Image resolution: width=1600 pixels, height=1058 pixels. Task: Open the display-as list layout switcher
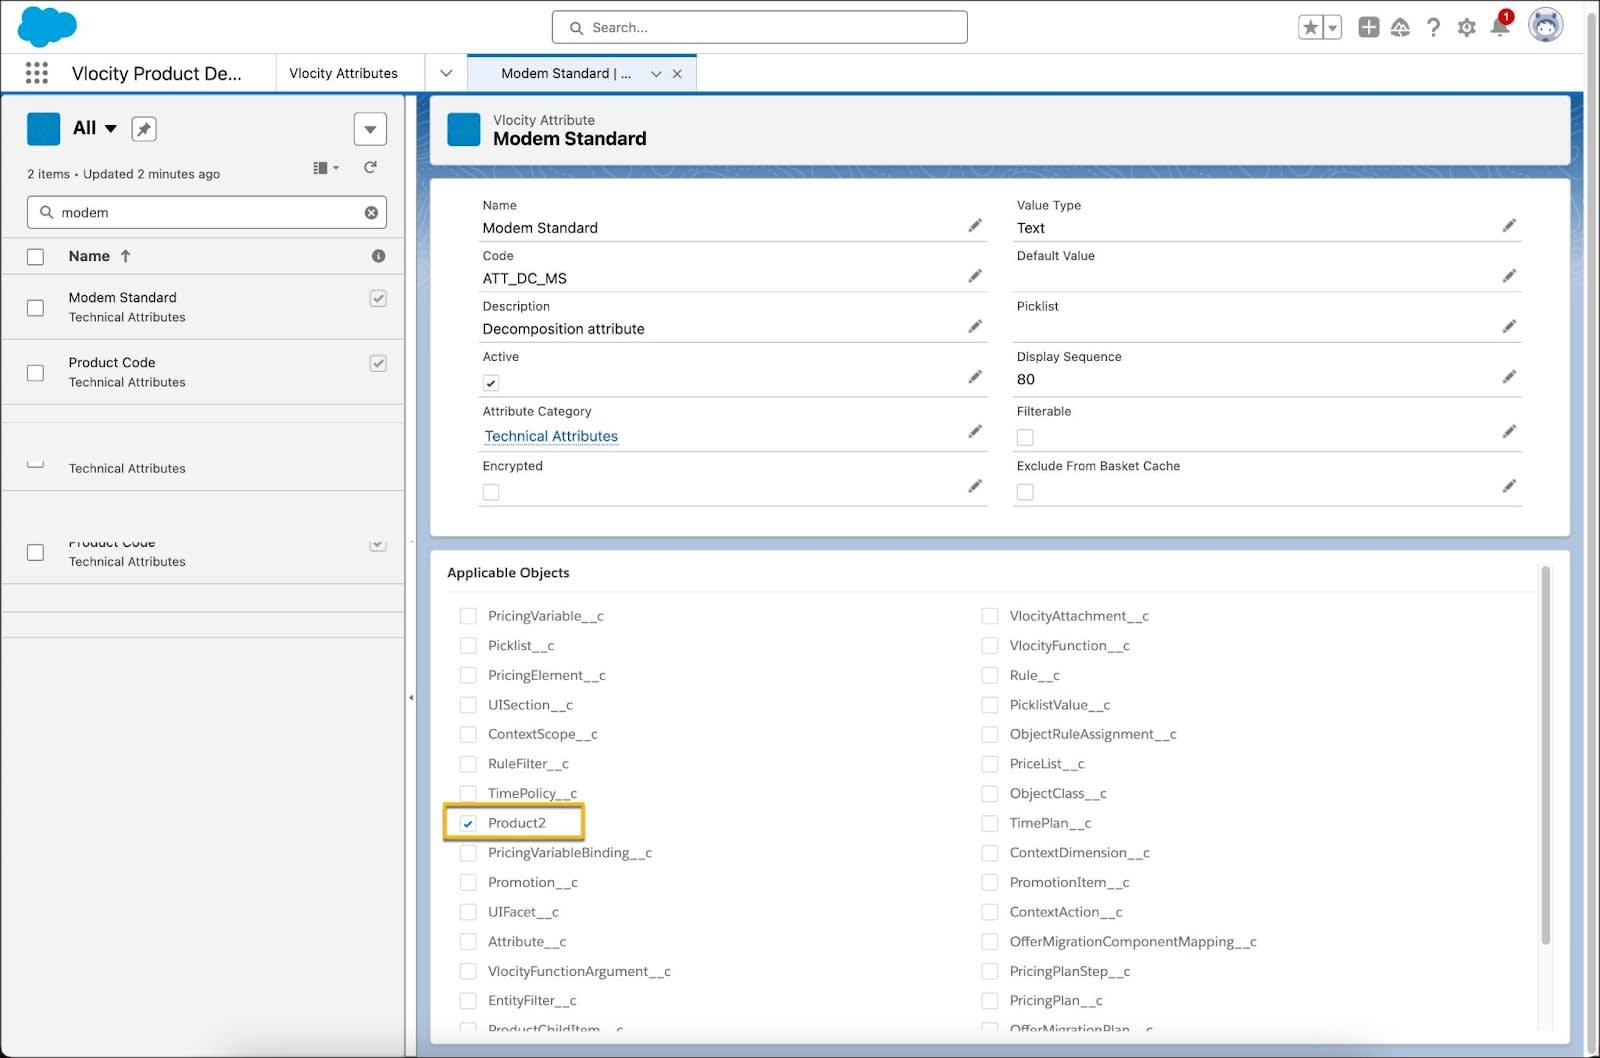click(326, 168)
